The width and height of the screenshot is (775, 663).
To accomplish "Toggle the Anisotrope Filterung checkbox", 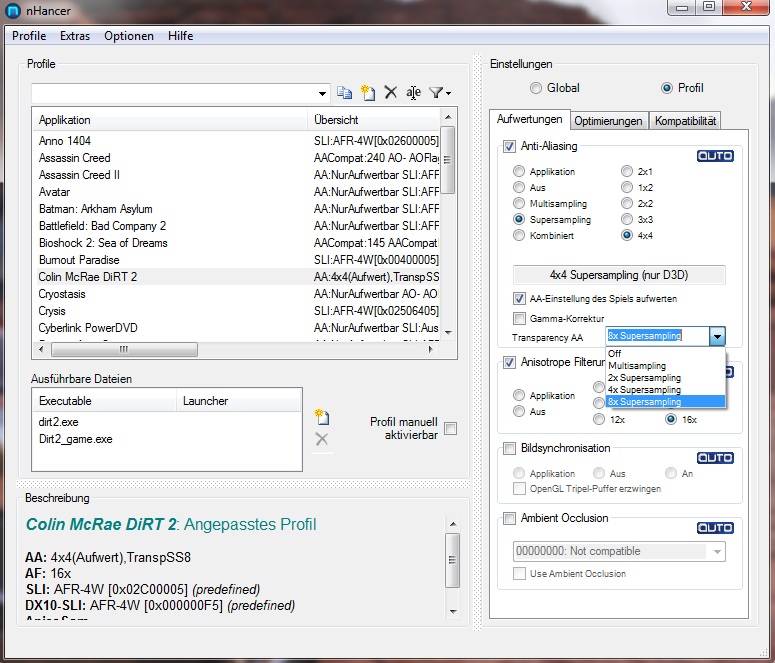I will [x=509, y=362].
